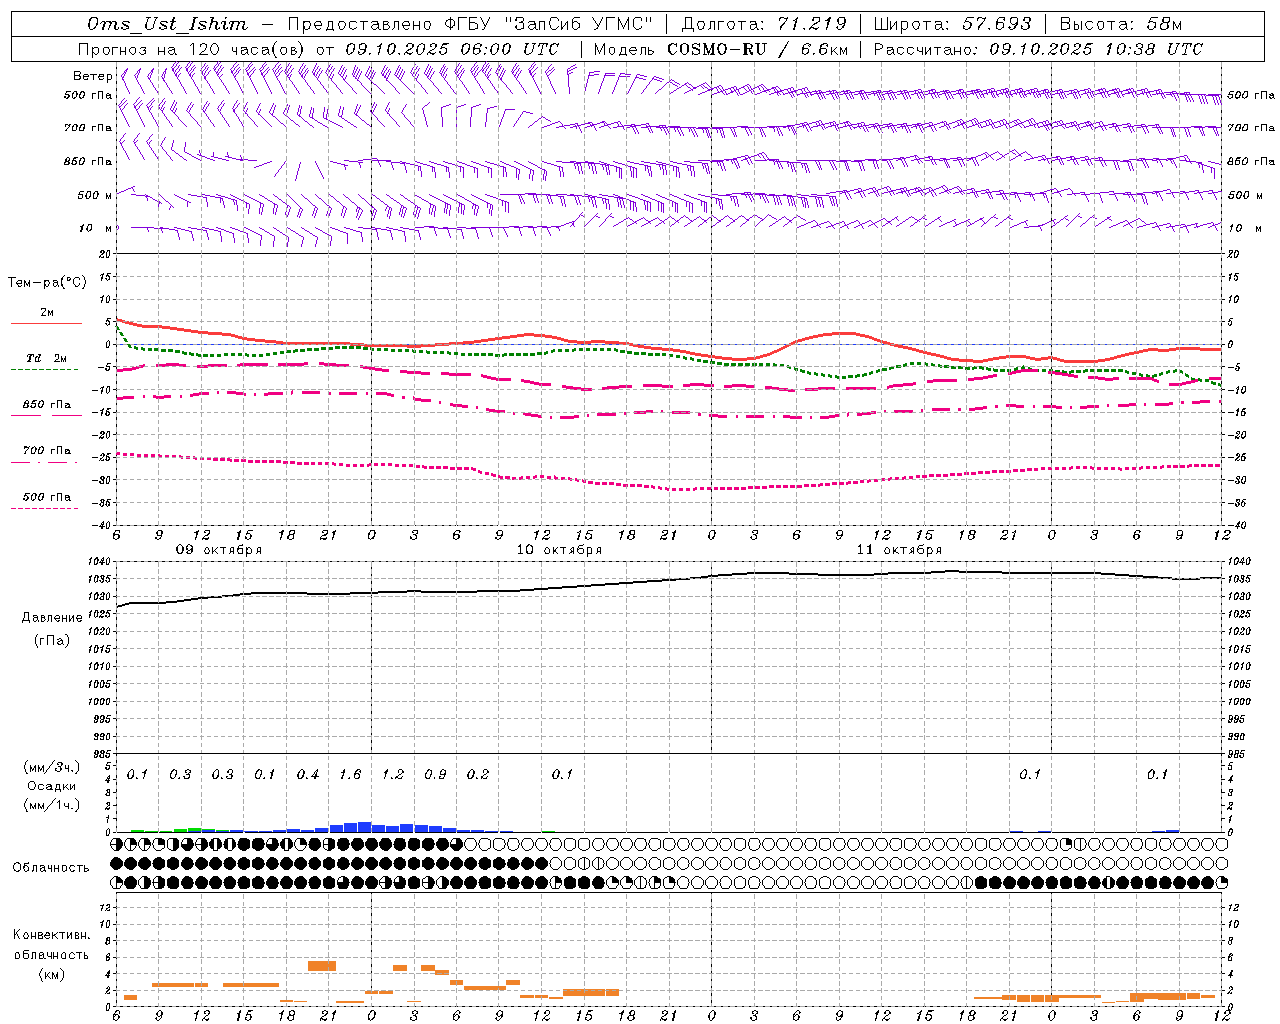1280x1024 pixels.
Task: Click the 700 гПа temperature legend entry
Action: tap(46, 451)
